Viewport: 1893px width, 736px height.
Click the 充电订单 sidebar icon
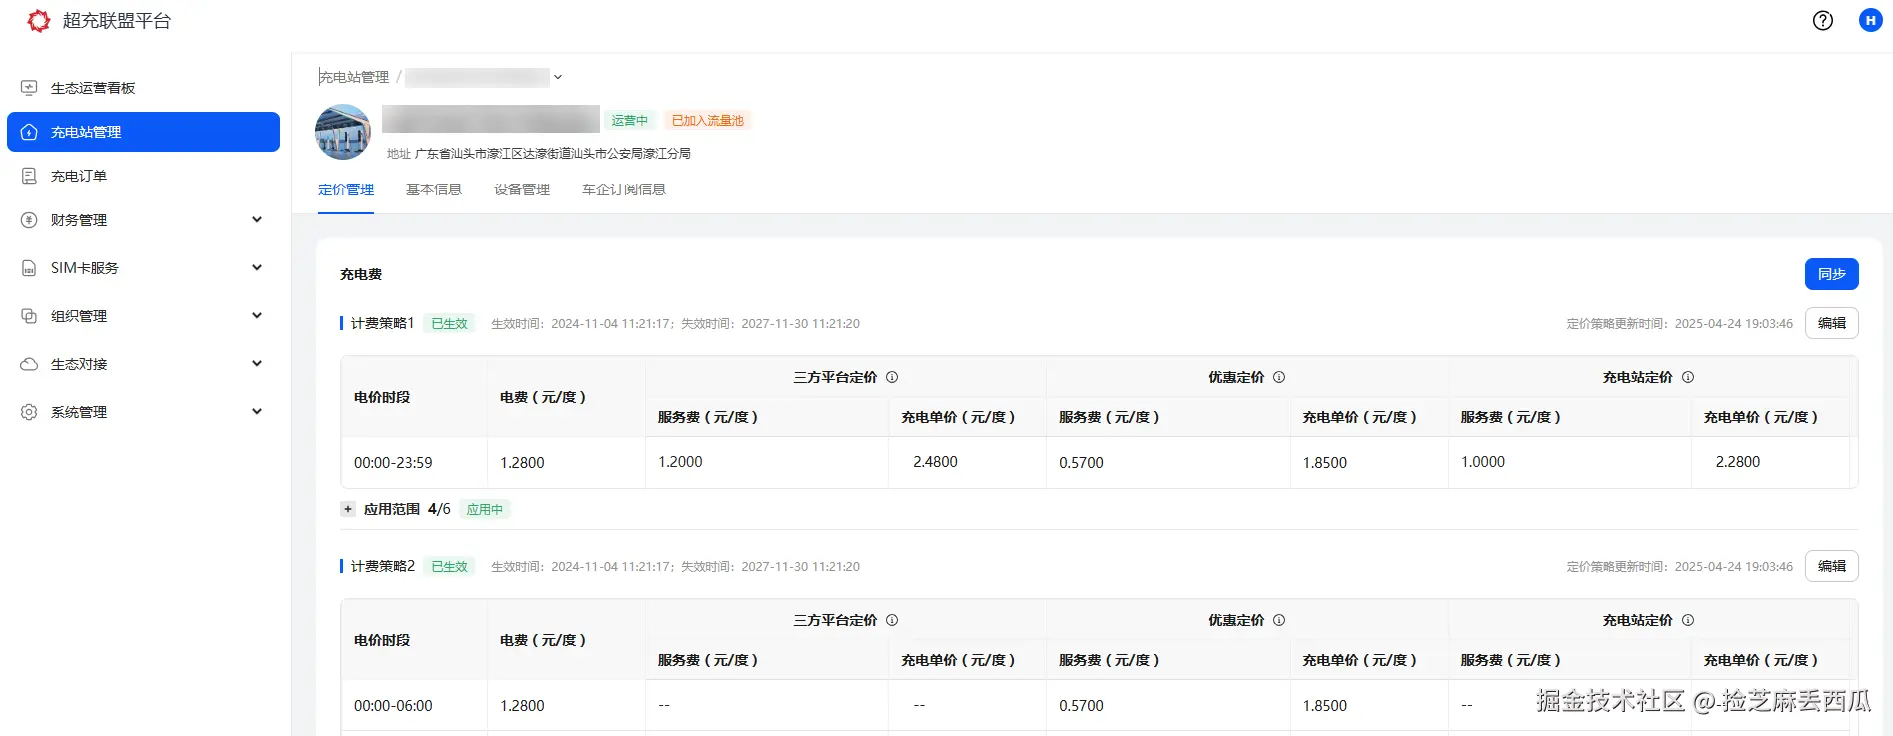click(x=29, y=176)
